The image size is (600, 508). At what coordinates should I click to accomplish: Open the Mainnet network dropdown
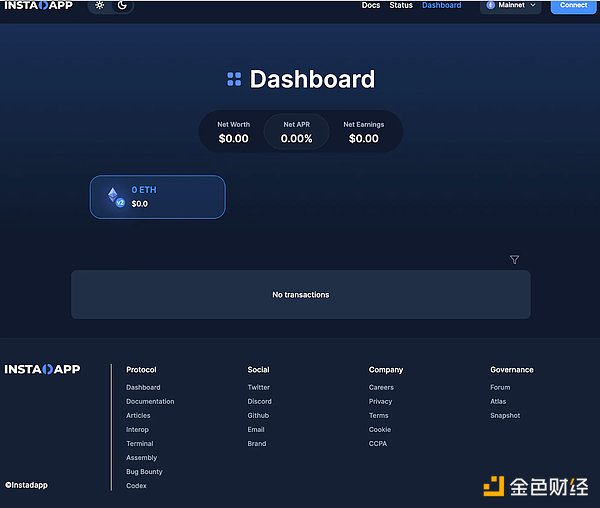click(511, 5)
